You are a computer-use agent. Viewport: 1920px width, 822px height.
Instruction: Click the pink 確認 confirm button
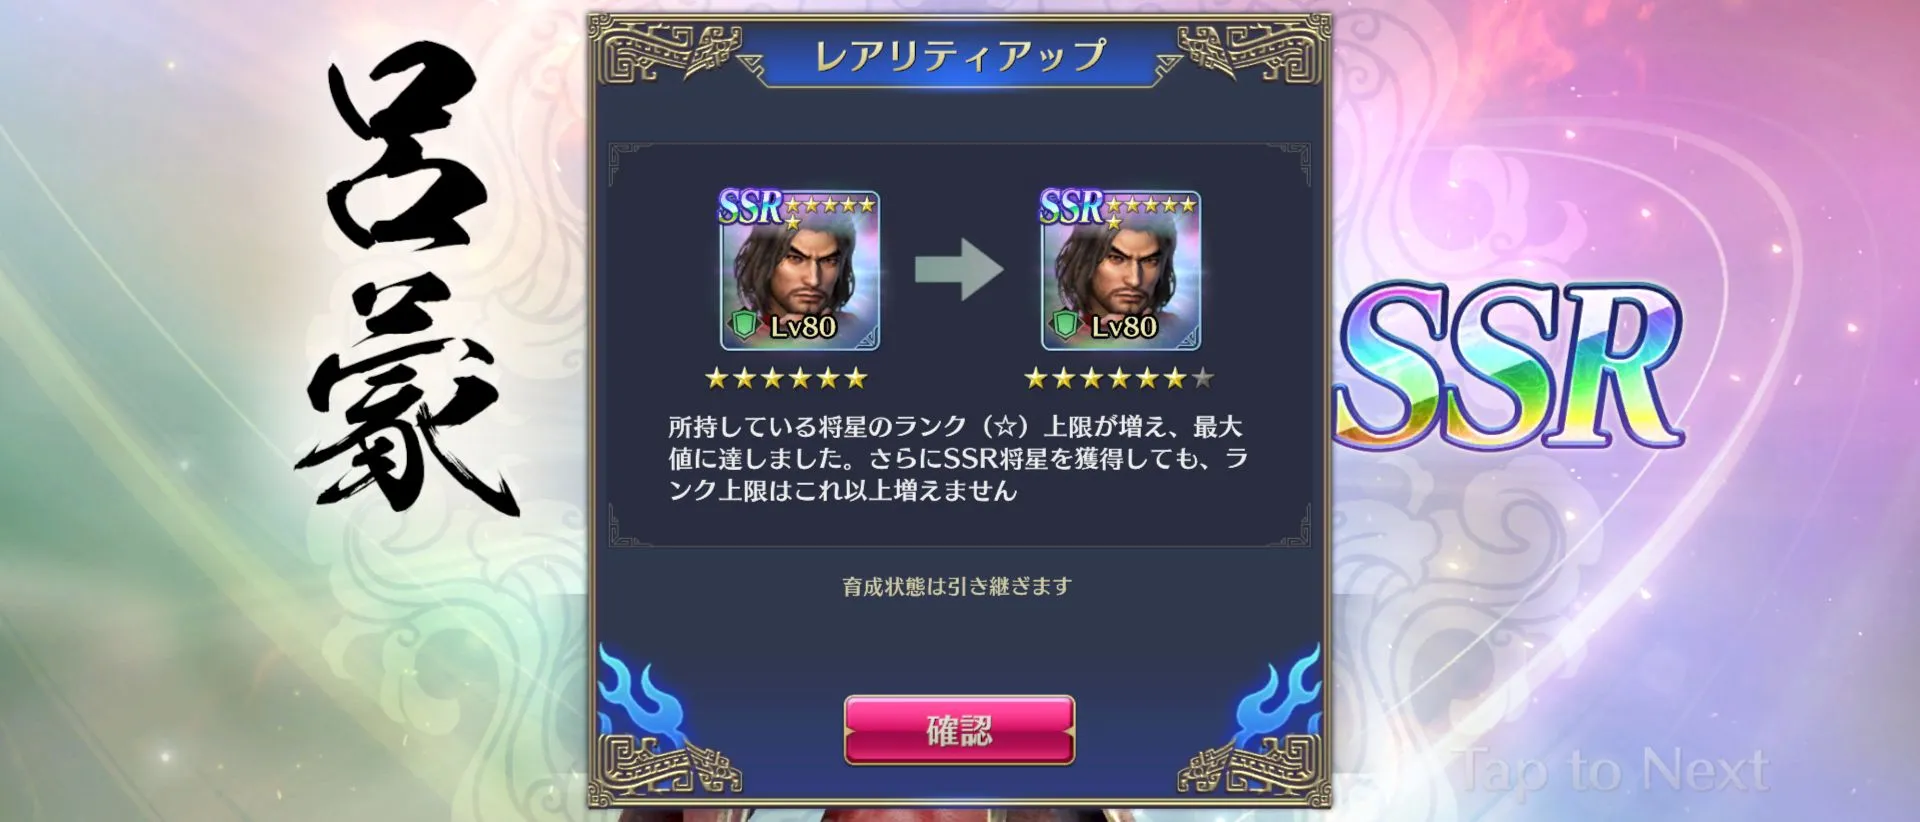pos(959,731)
